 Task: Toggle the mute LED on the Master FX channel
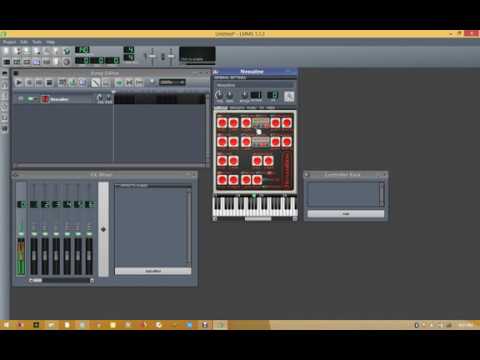pyautogui.click(x=21, y=234)
